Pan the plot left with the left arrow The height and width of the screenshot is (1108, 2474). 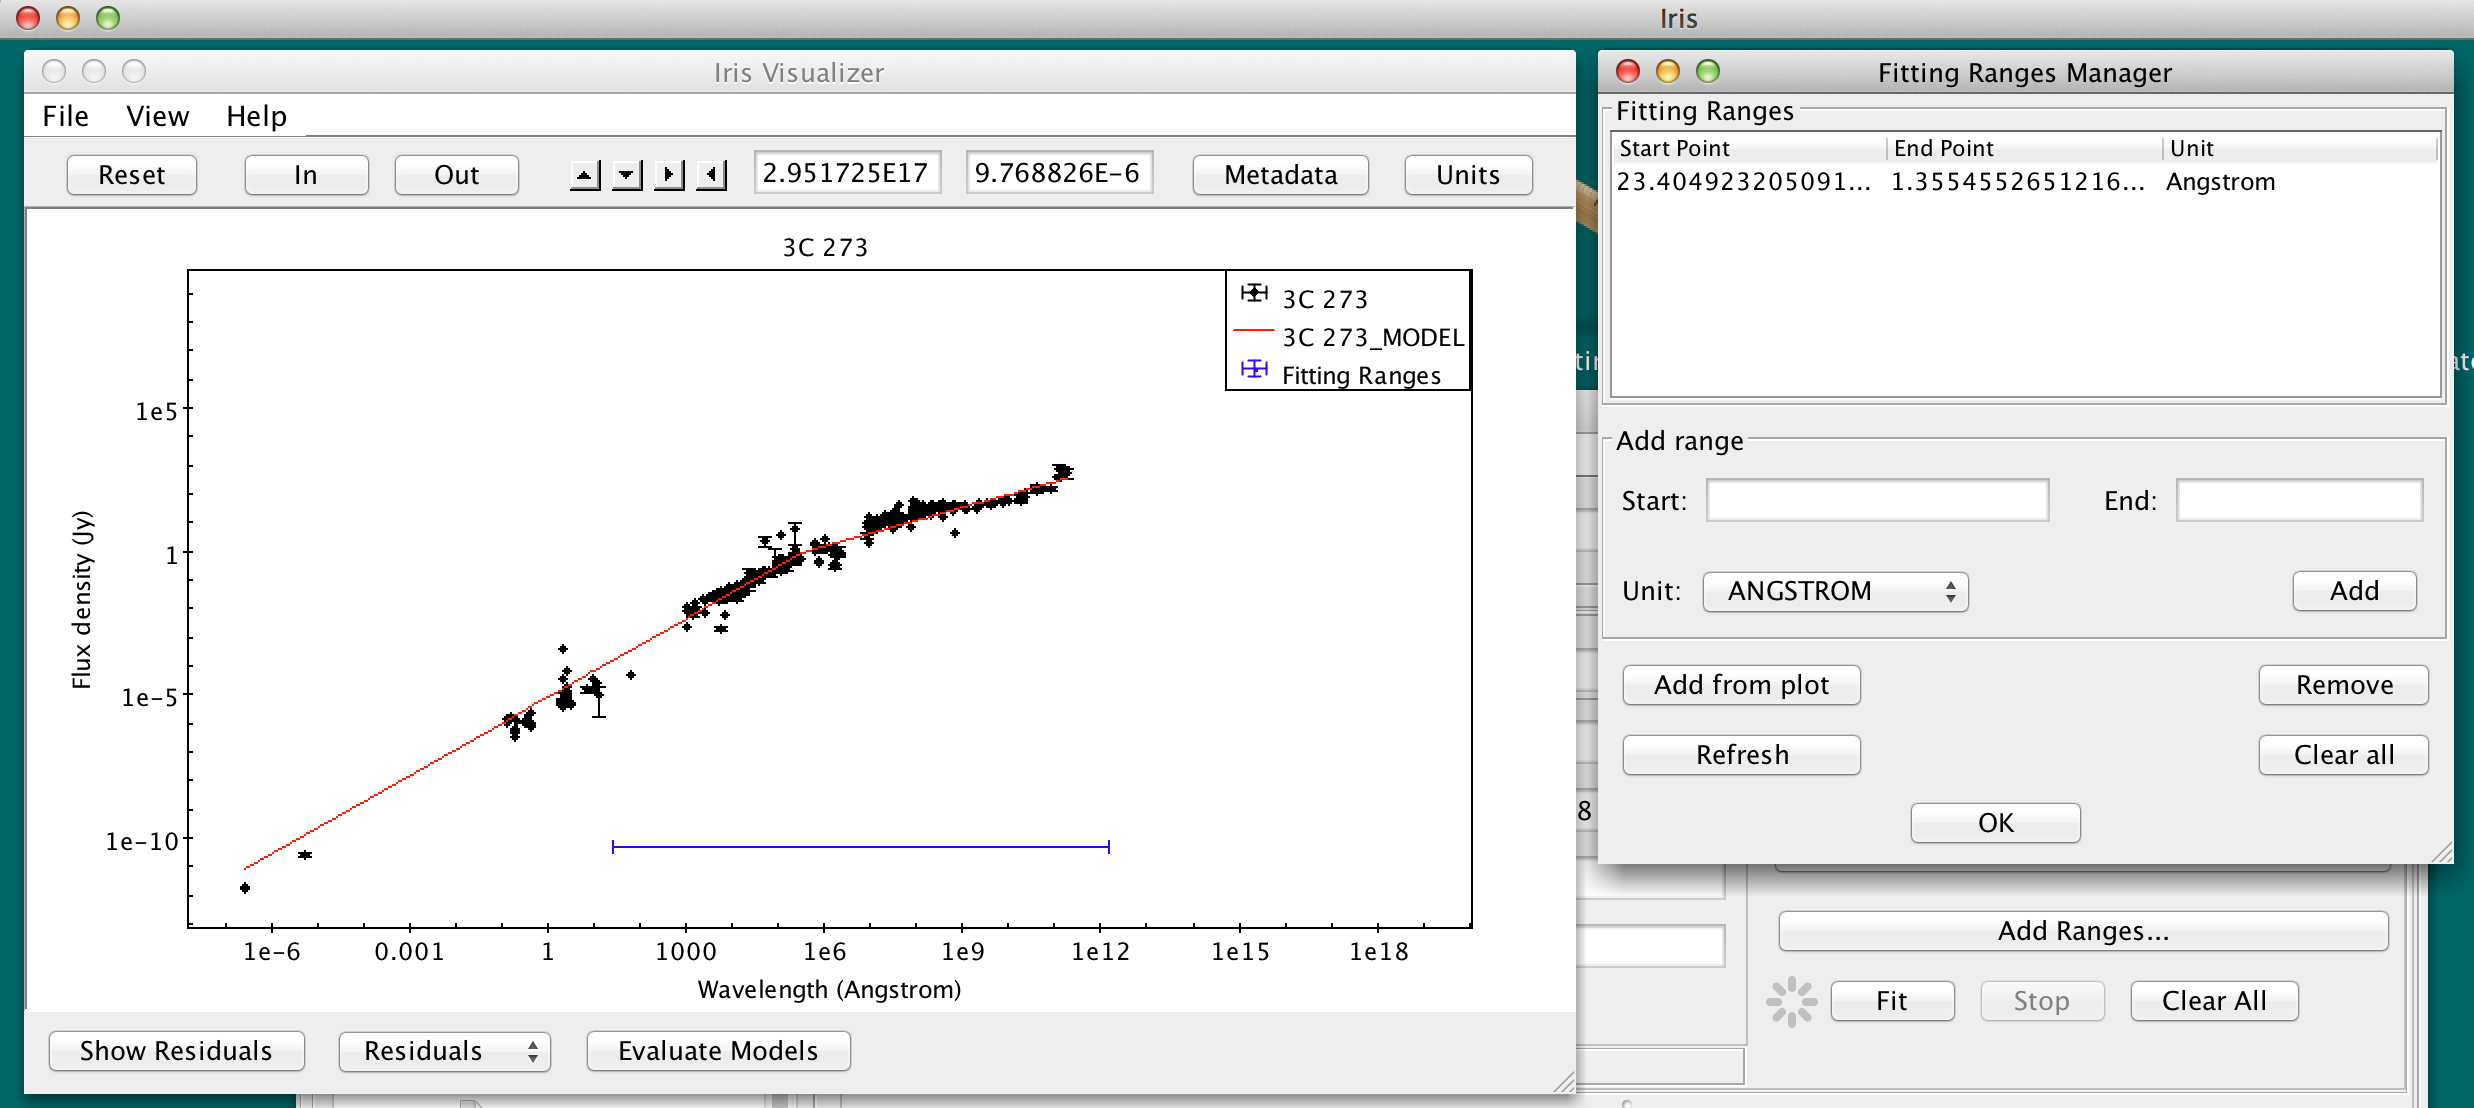(x=711, y=176)
